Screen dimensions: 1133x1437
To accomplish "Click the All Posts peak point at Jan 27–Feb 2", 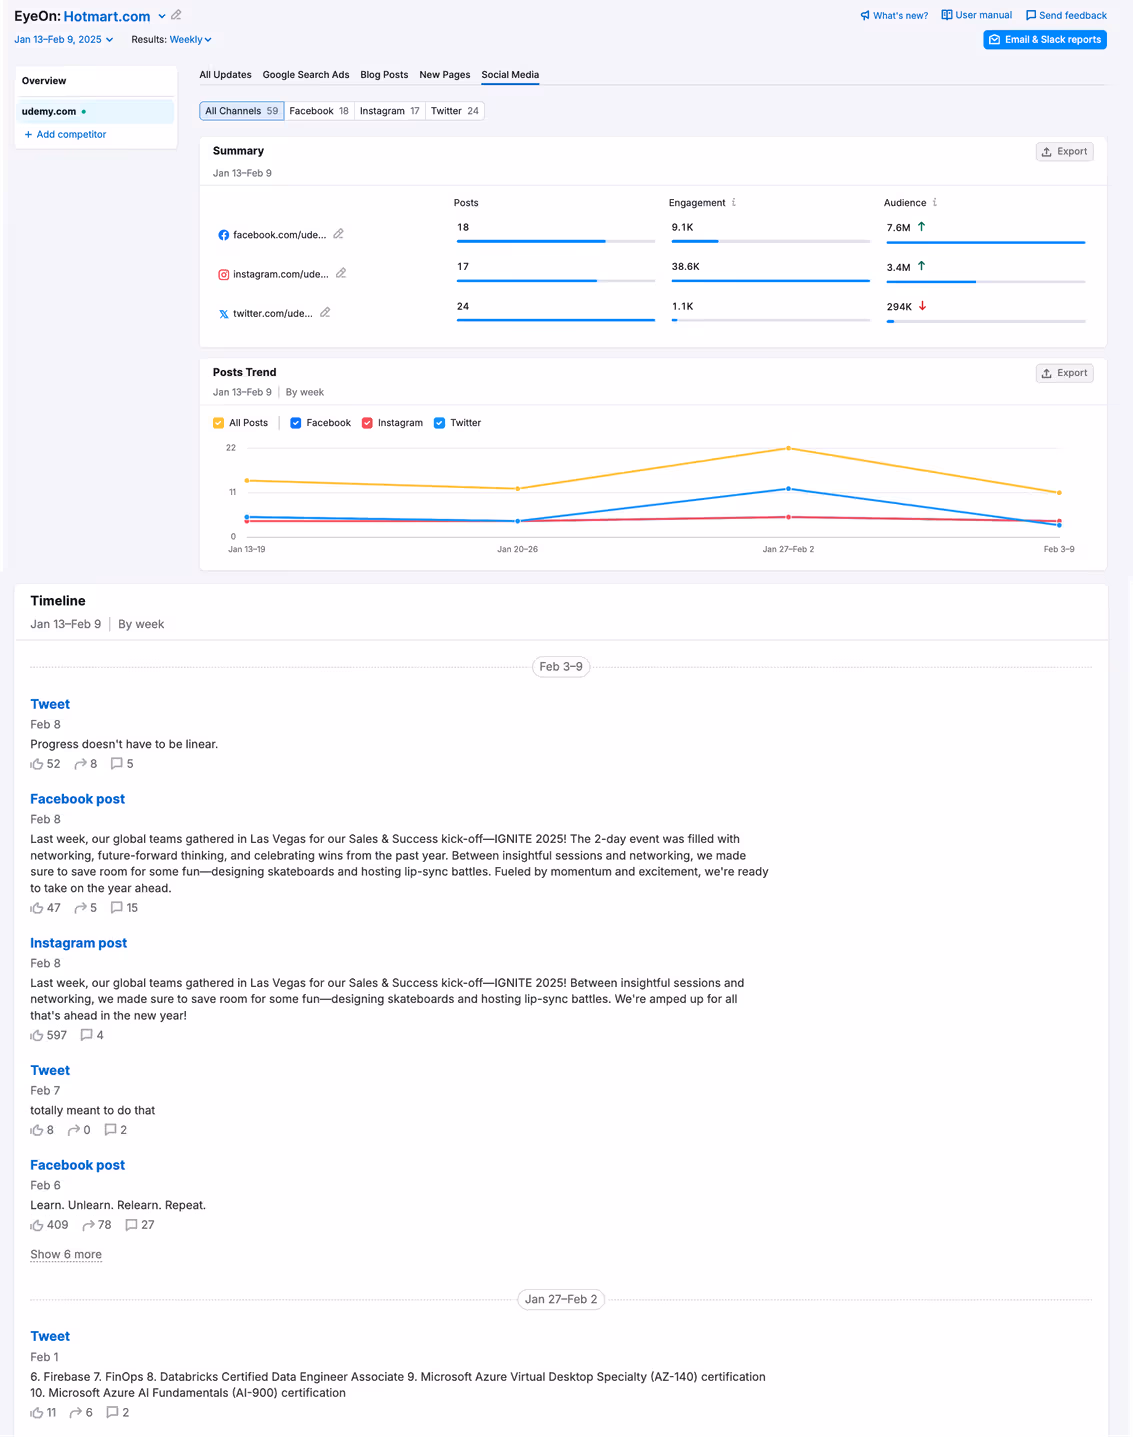I will tap(789, 448).
